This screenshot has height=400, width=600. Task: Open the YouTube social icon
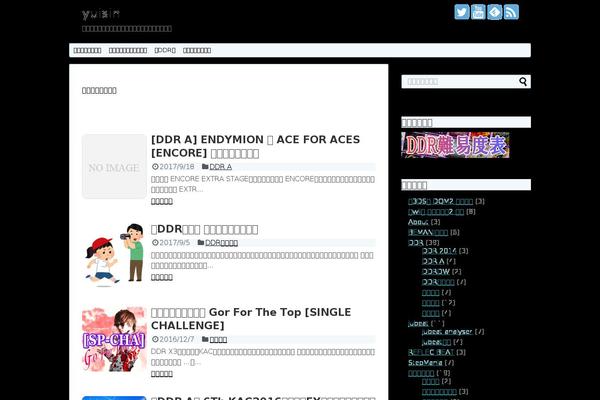[478, 12]
